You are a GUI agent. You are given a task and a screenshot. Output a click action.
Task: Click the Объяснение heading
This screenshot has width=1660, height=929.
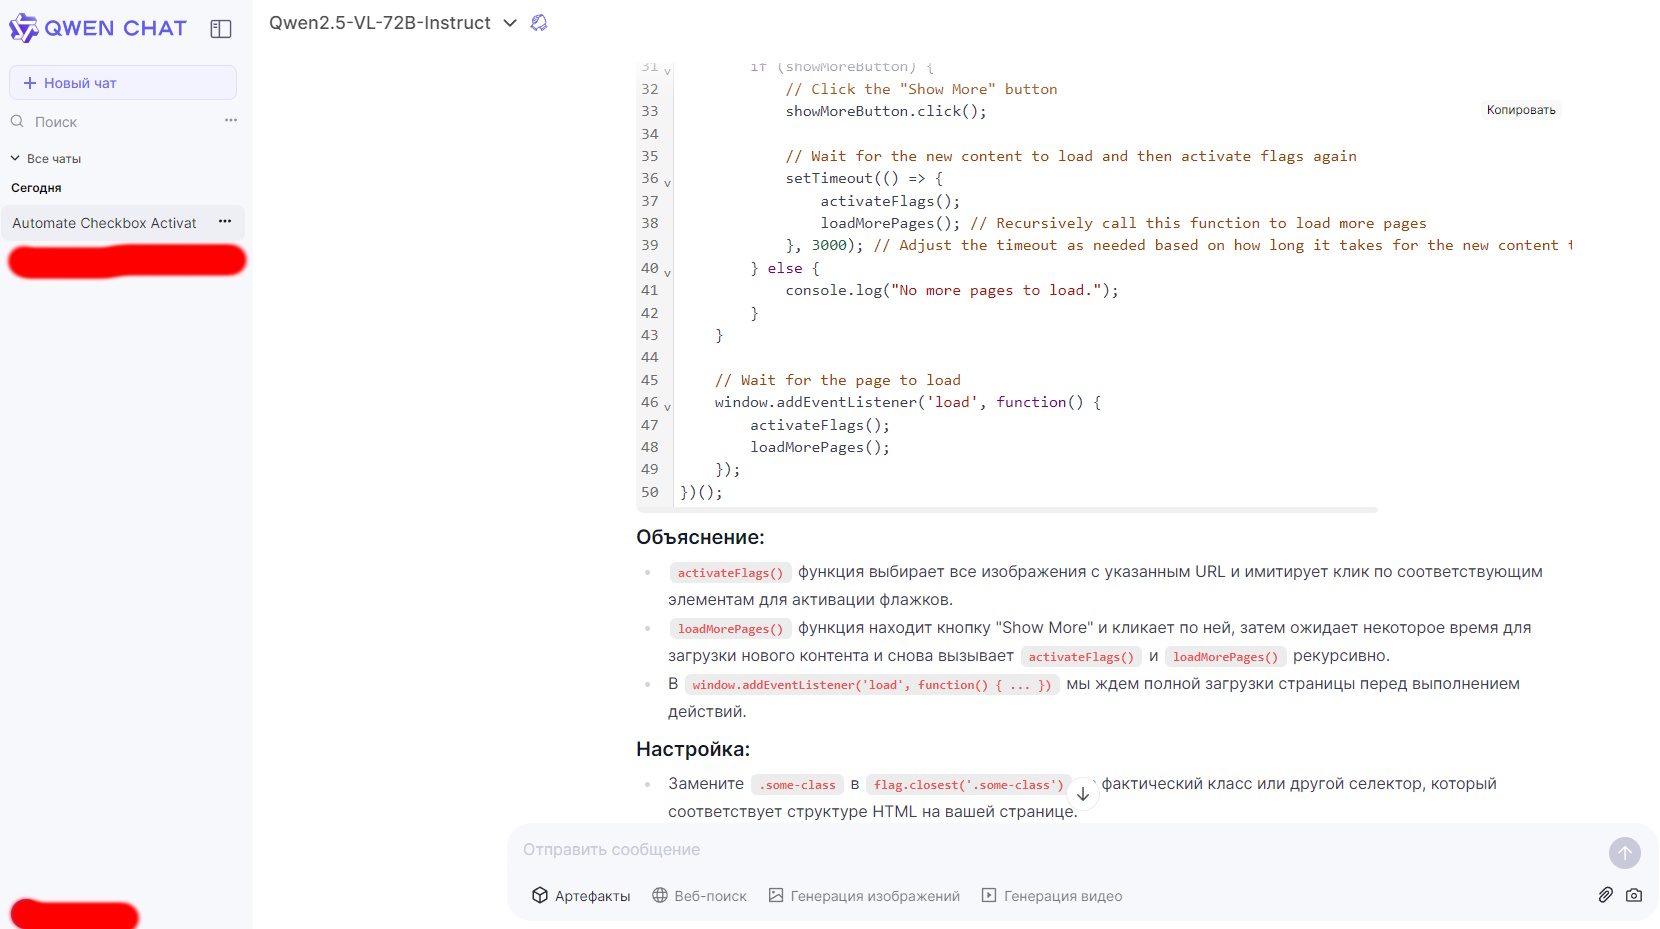pyautogui.click(x=700, y=537)
